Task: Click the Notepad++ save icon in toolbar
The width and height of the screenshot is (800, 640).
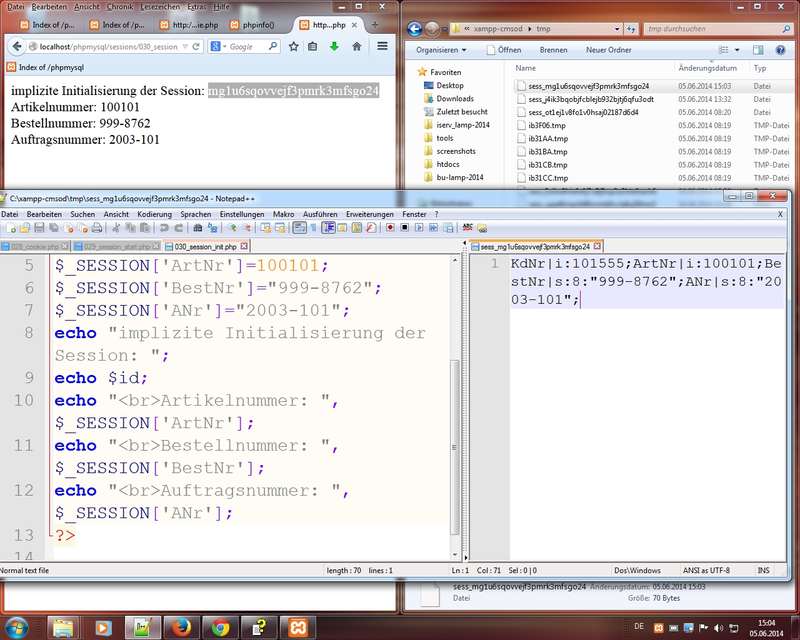Action: coord(39,228)
